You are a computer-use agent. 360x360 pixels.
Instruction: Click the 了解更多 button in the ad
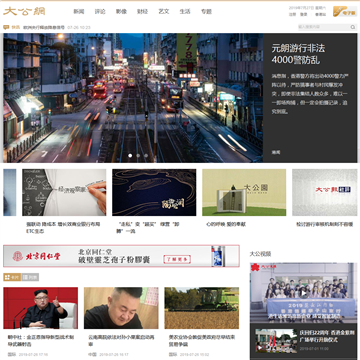click(177, 259)
